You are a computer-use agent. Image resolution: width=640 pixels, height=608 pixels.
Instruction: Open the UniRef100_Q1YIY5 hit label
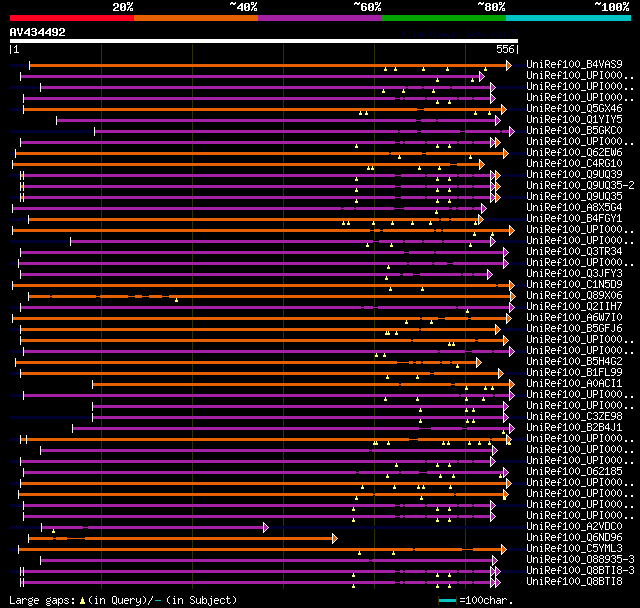click(574, 120)
